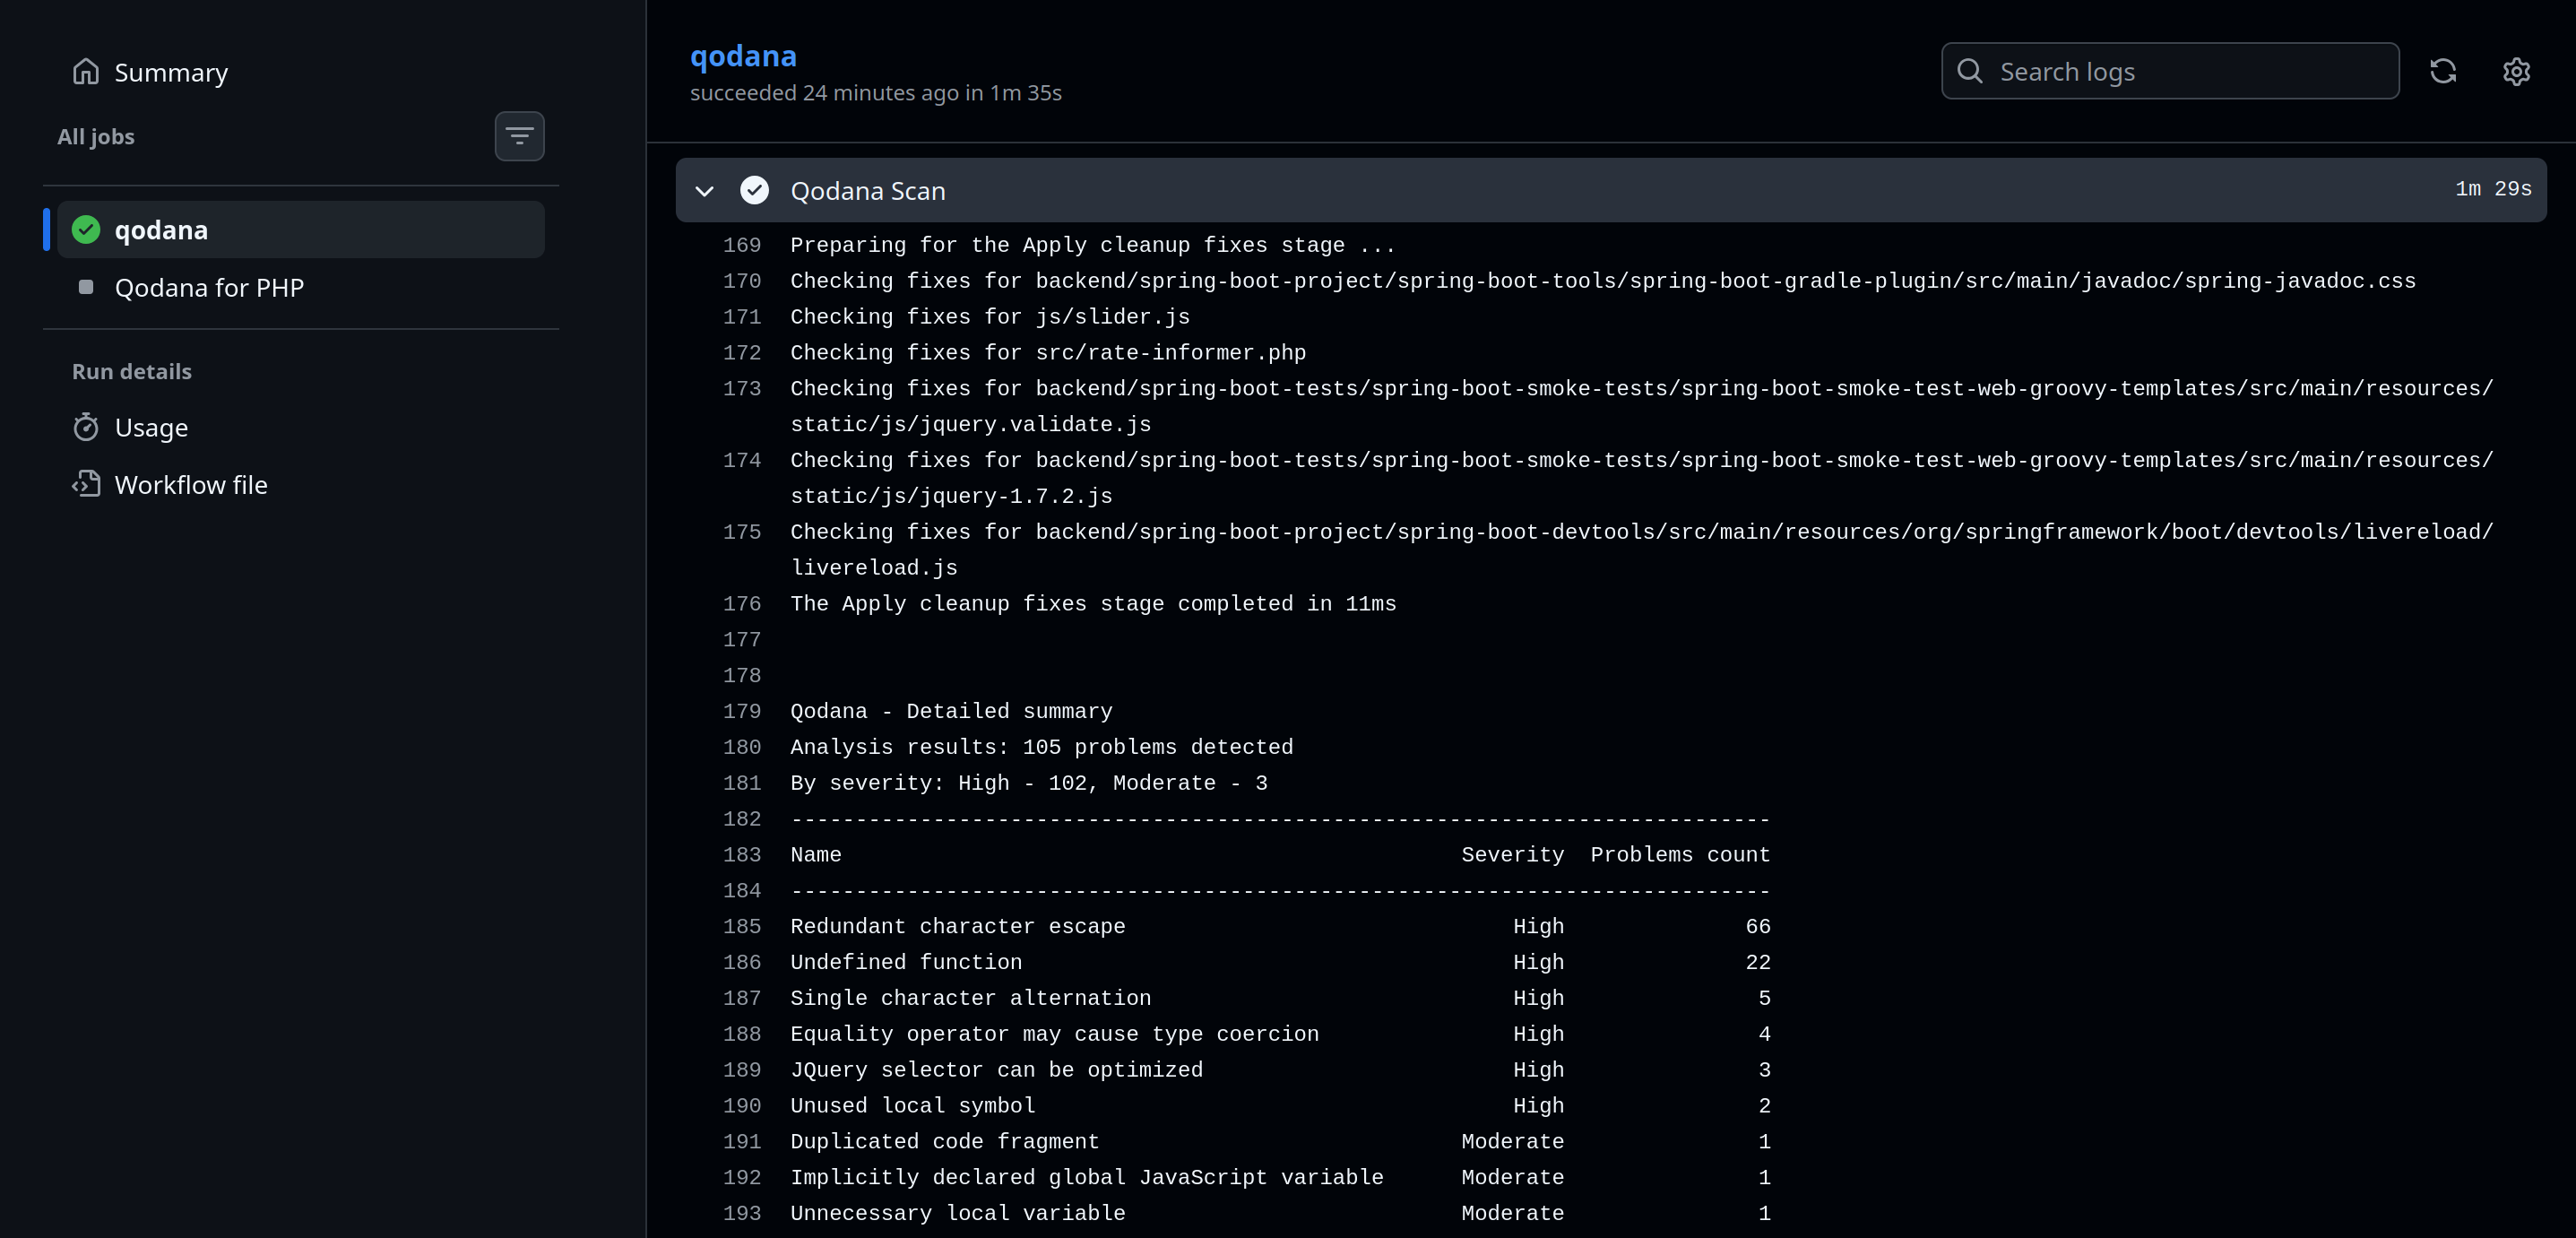2576x1238 pixels.
Task: Click the refresh logs icon
Action: coord(2442,71)
